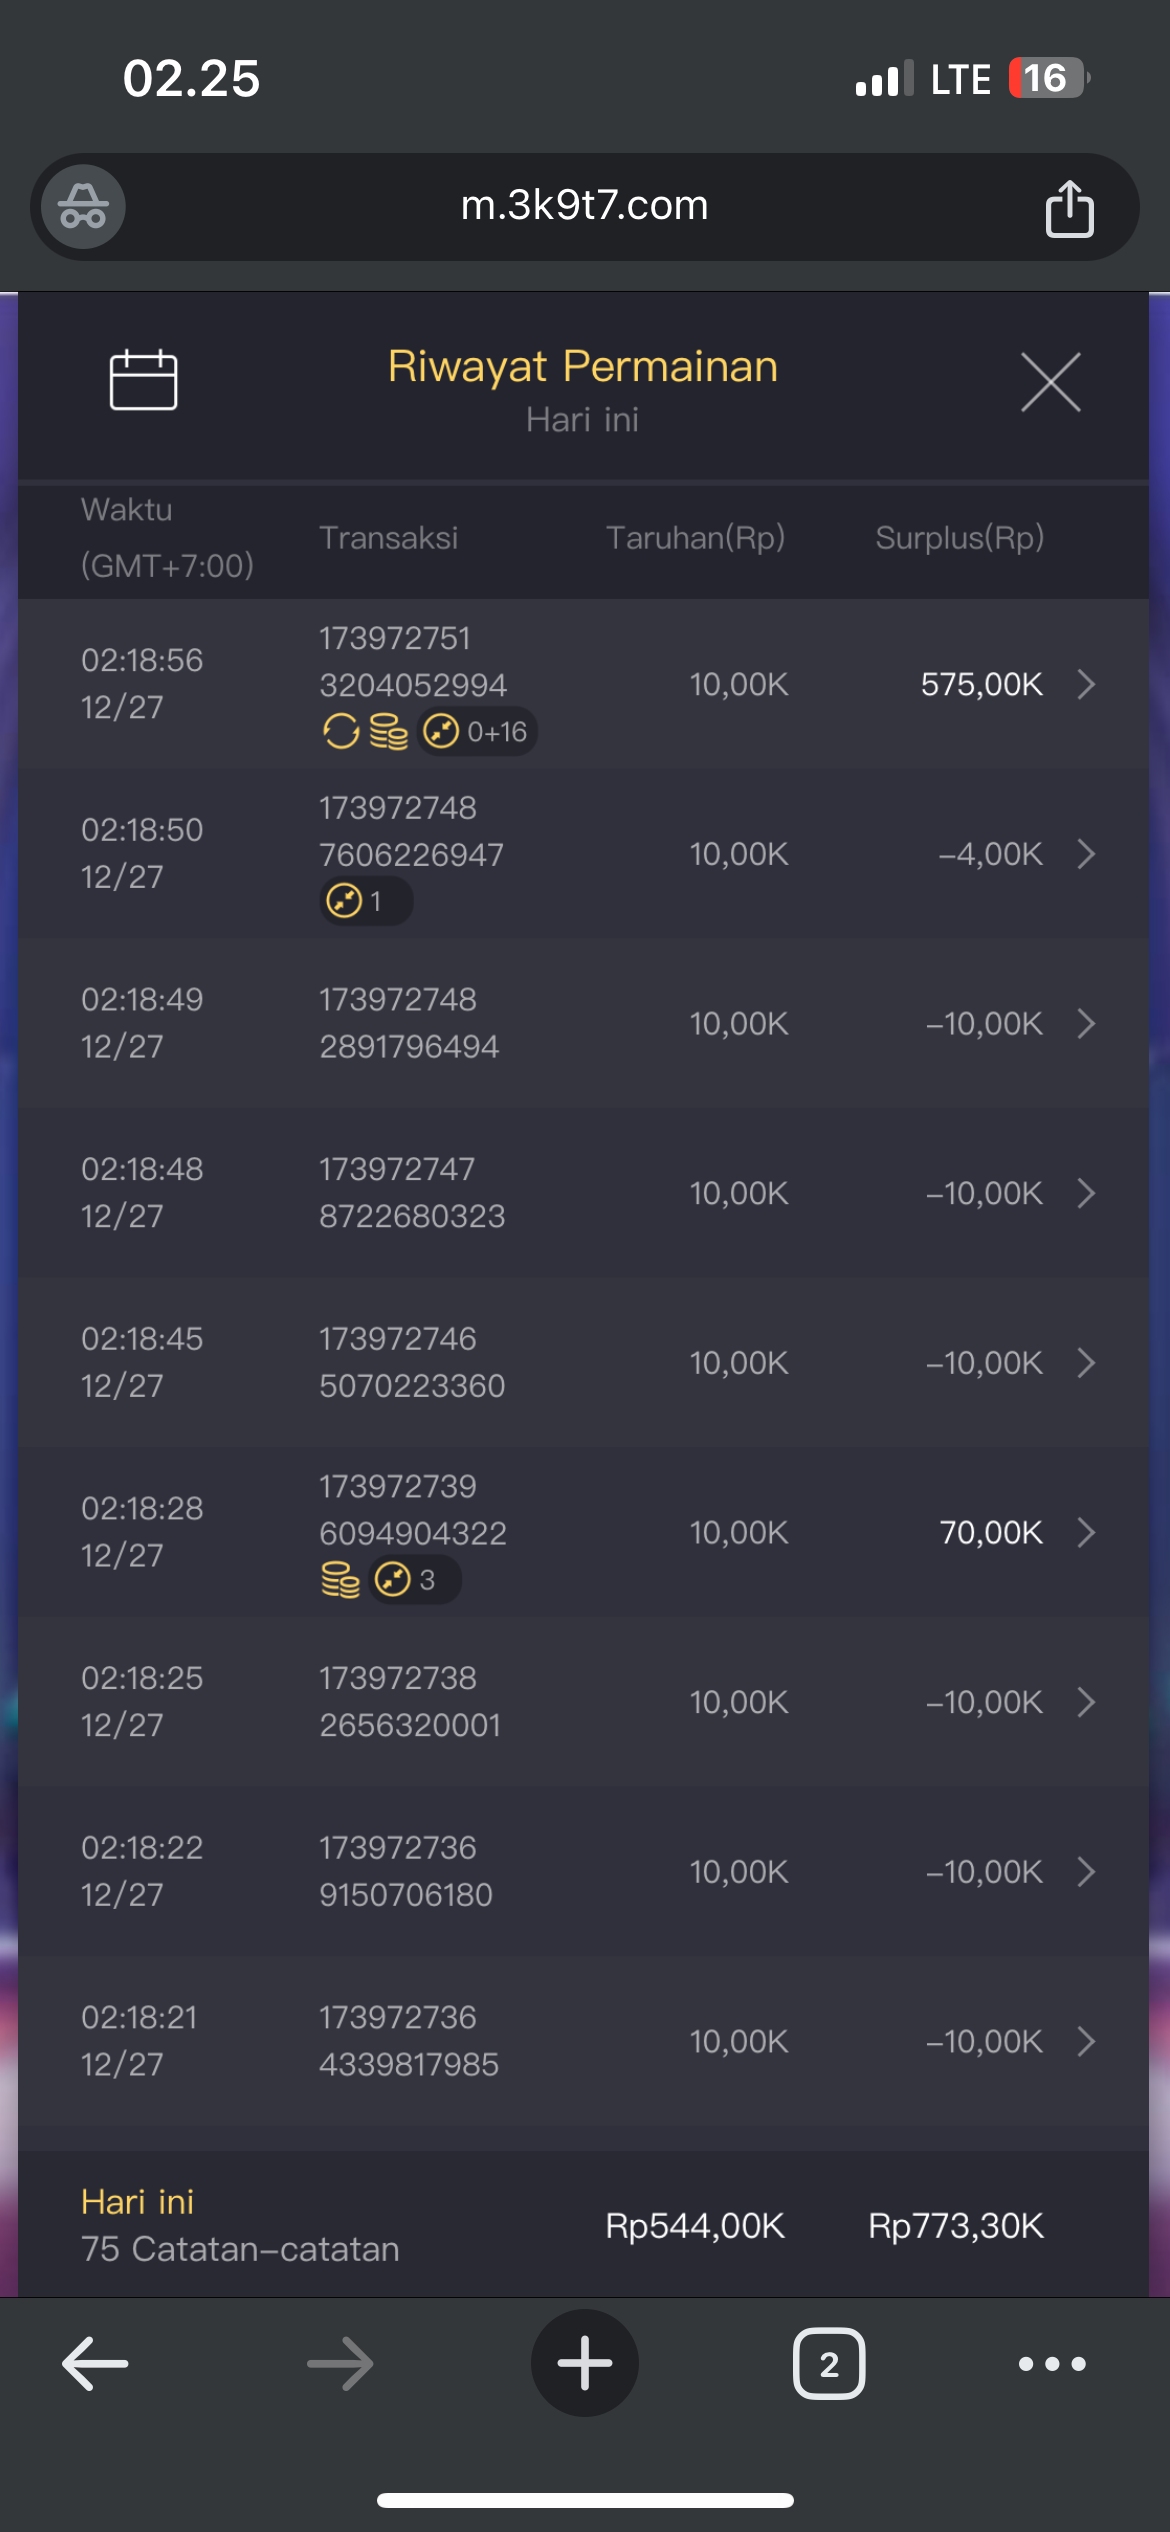This screenshot has width=1170, height=2532.
Task: Tap the share icon in address bar
Action: tap(1069, 208)
